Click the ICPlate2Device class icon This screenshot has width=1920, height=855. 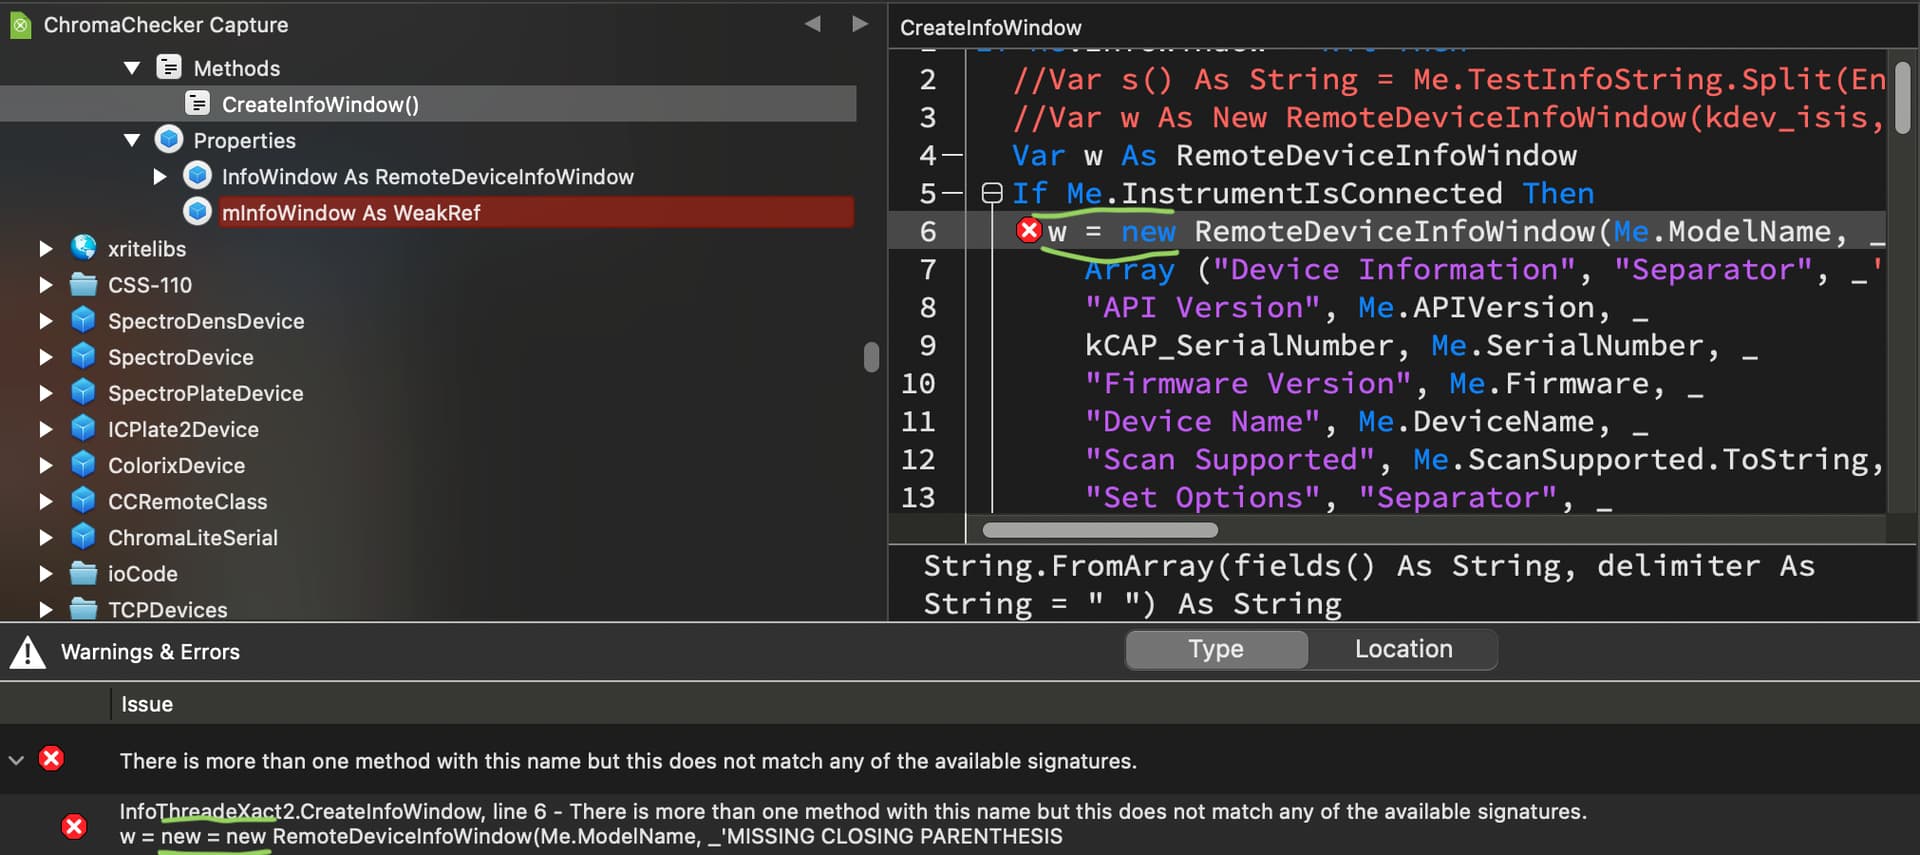click(84, 428)
